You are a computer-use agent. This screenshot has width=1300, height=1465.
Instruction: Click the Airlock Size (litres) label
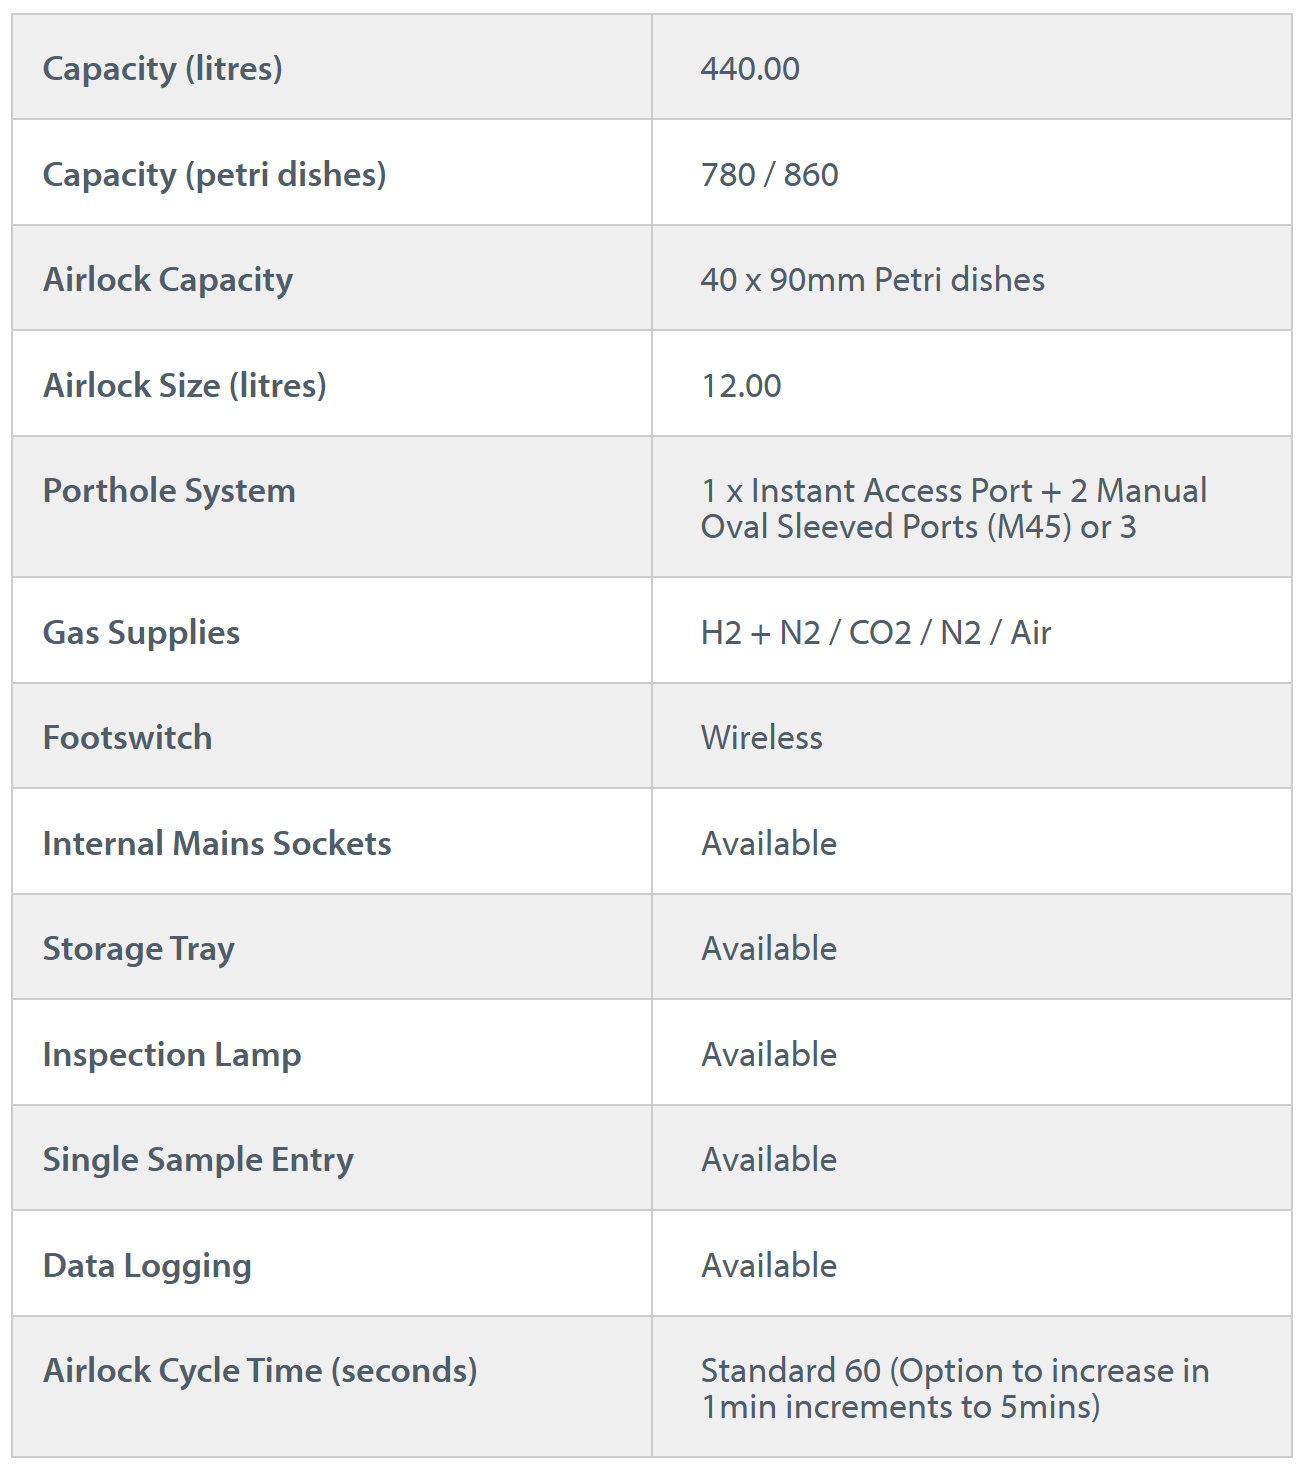(184, 385)
